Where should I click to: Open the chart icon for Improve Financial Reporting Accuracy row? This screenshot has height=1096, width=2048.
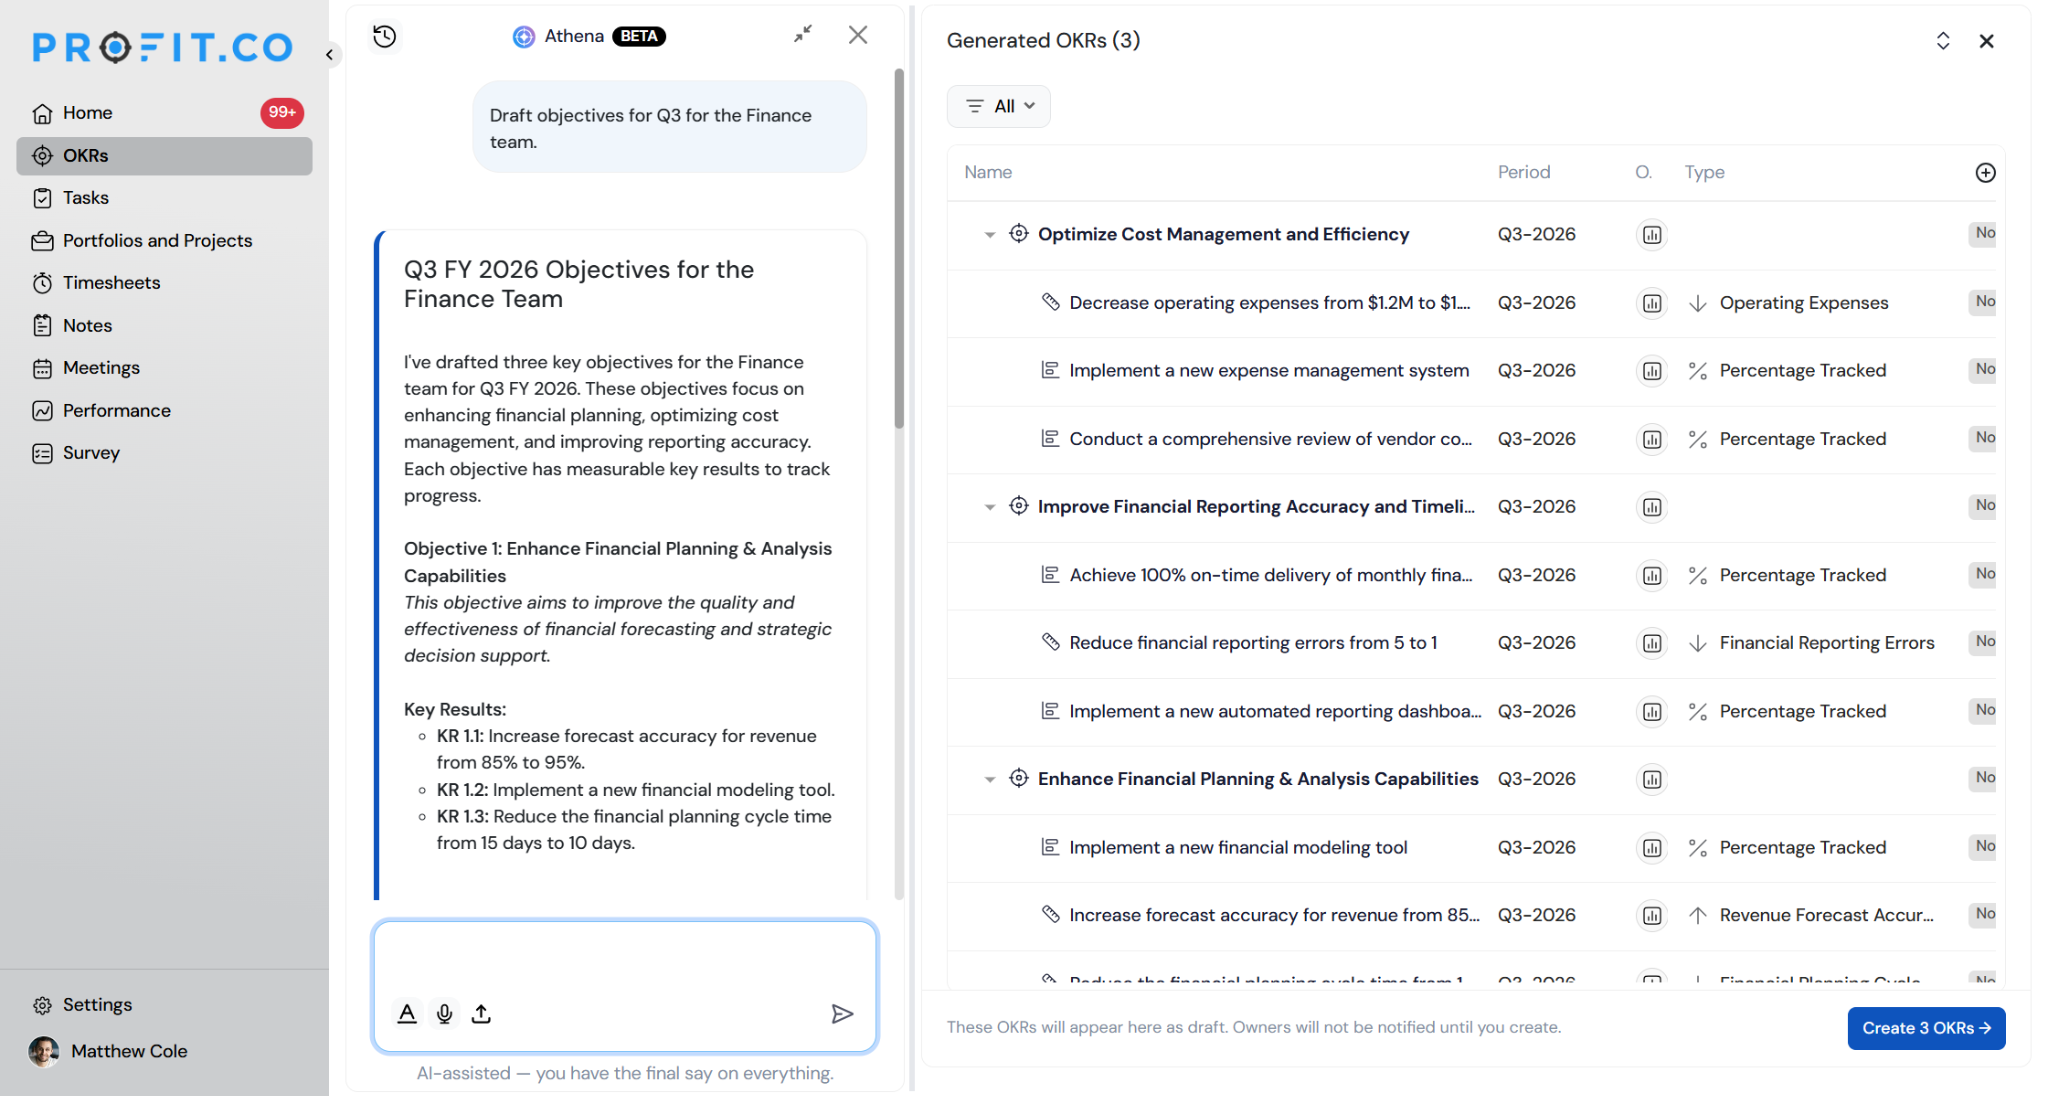pos(1652,507)
